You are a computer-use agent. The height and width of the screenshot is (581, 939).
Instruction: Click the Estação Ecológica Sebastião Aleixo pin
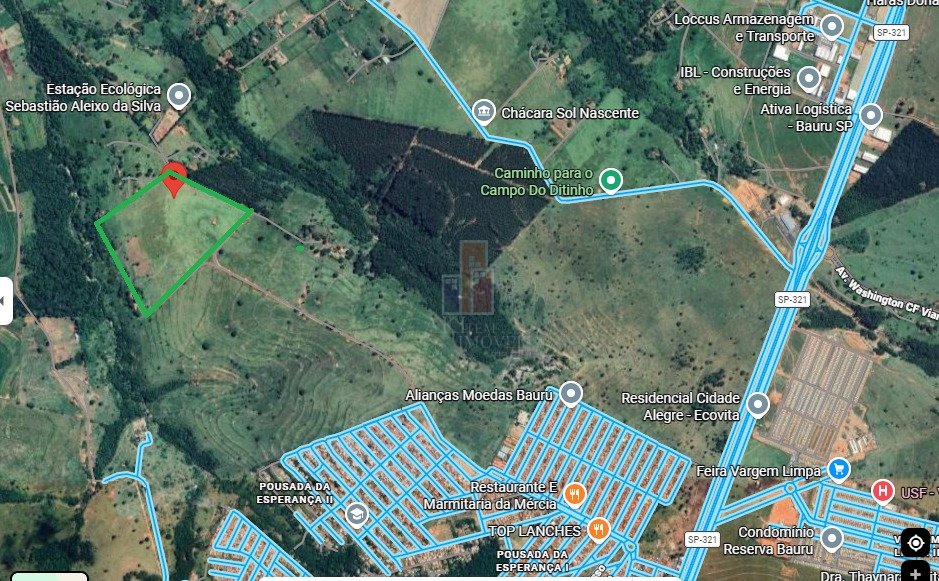coord(178,96)
